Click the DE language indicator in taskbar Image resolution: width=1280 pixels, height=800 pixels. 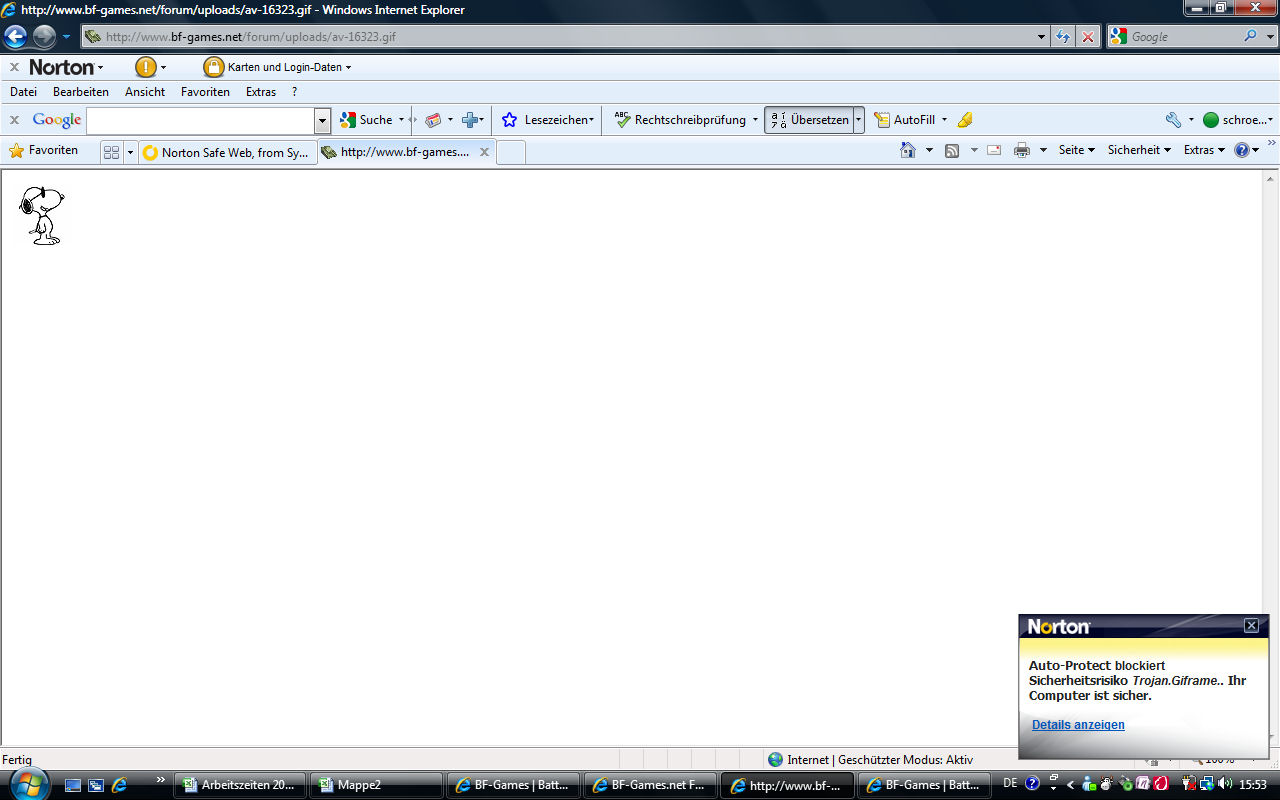point(1010,784)
